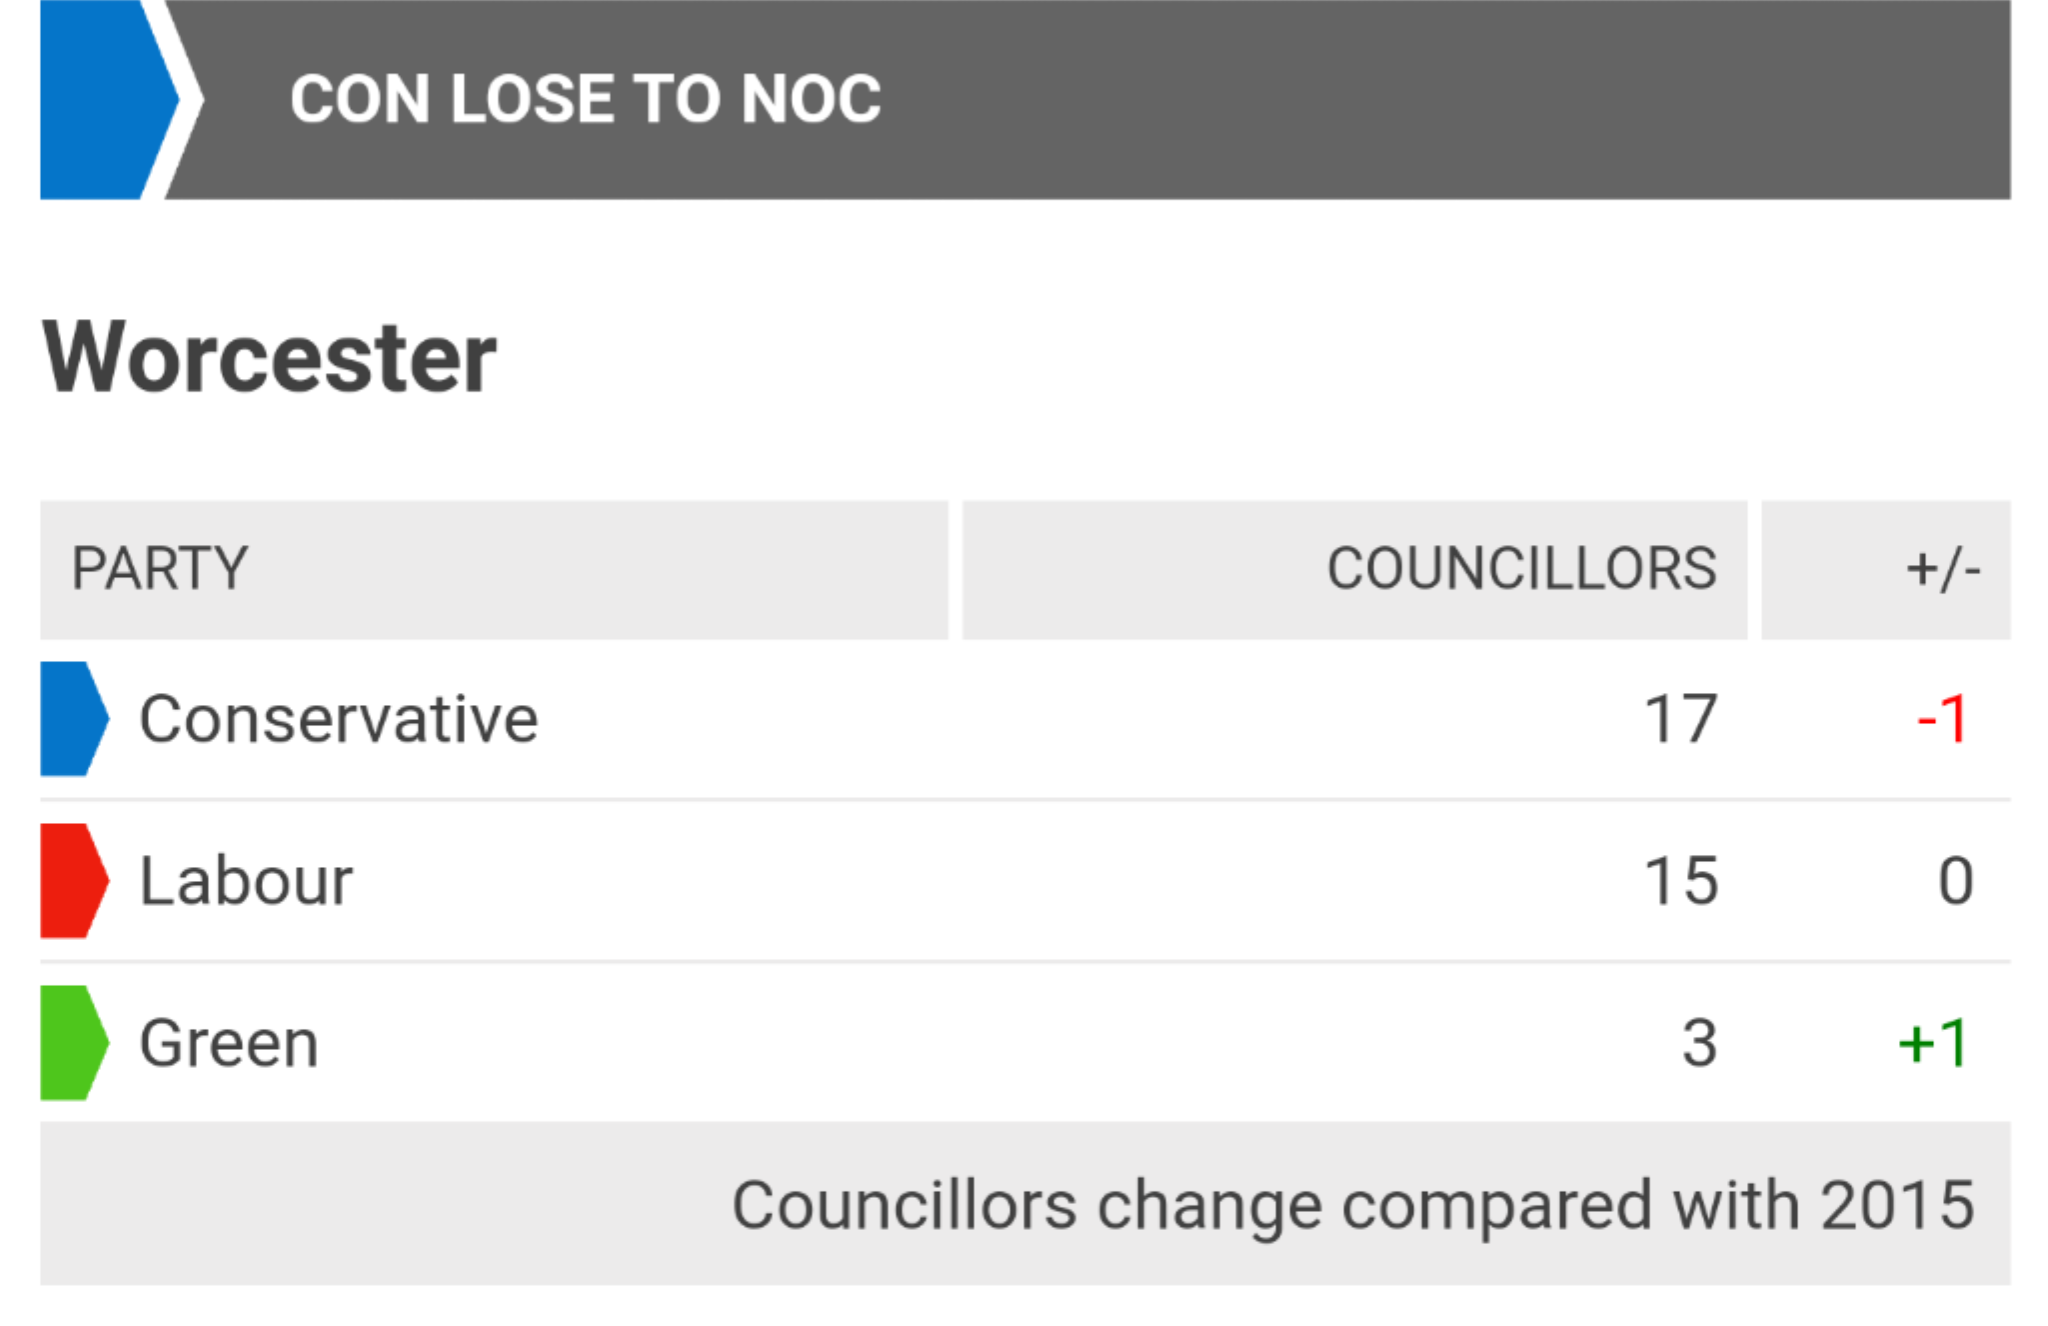Click the red -1 Conservative change
2048x1326 pixels.
click(1942, 719)
